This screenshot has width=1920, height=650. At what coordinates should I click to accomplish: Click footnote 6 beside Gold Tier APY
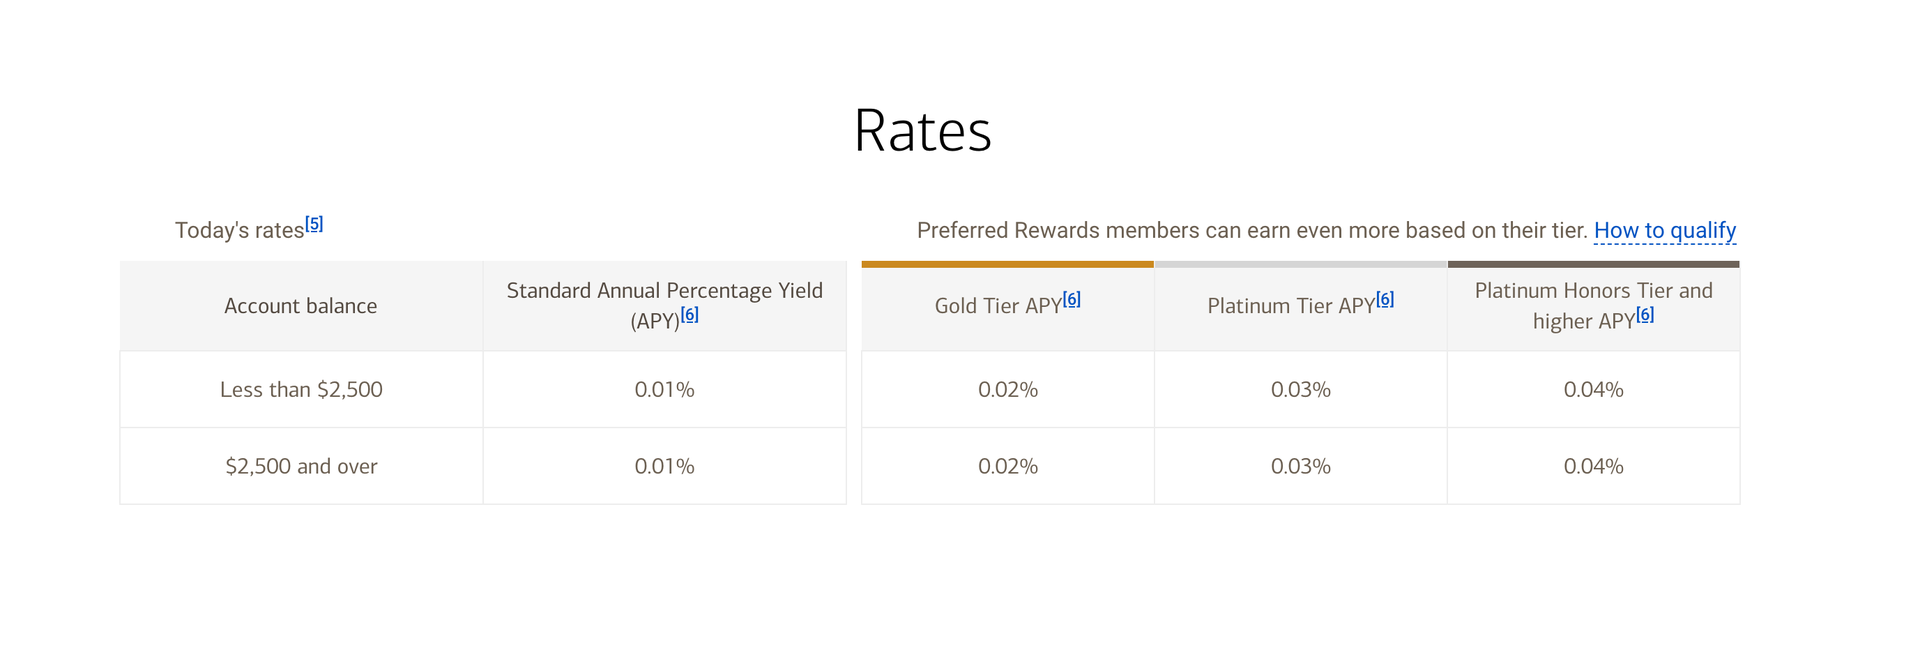[x=1072, y=297]
